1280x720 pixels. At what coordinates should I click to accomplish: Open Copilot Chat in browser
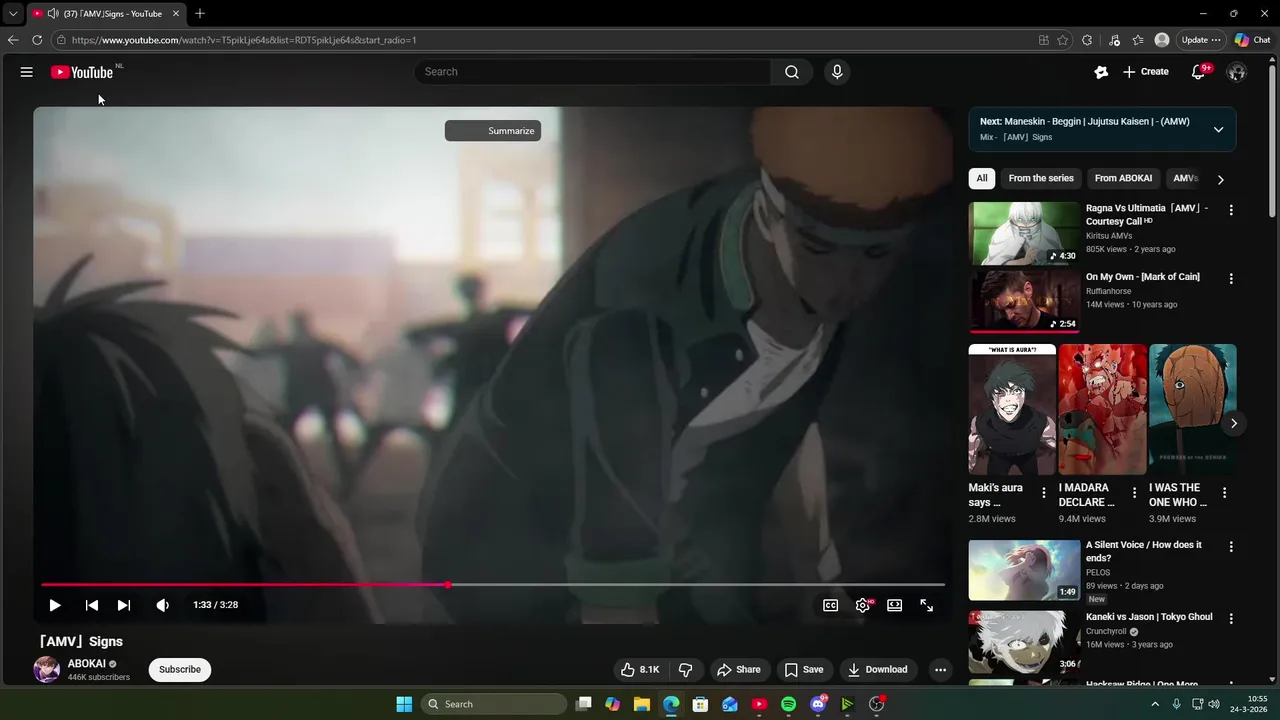coord(1252,40)
